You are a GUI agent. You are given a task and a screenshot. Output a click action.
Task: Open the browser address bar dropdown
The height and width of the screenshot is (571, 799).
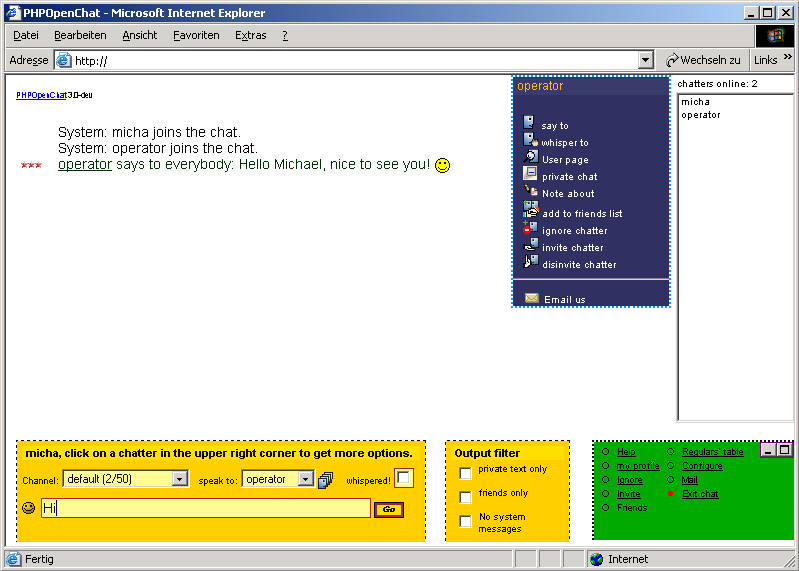(645, 60)
